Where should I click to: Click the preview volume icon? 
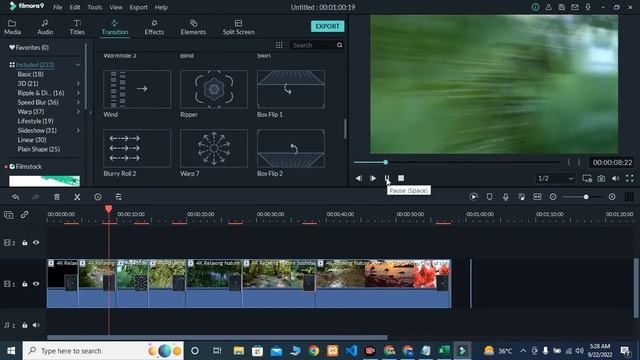tap(616, 178)
